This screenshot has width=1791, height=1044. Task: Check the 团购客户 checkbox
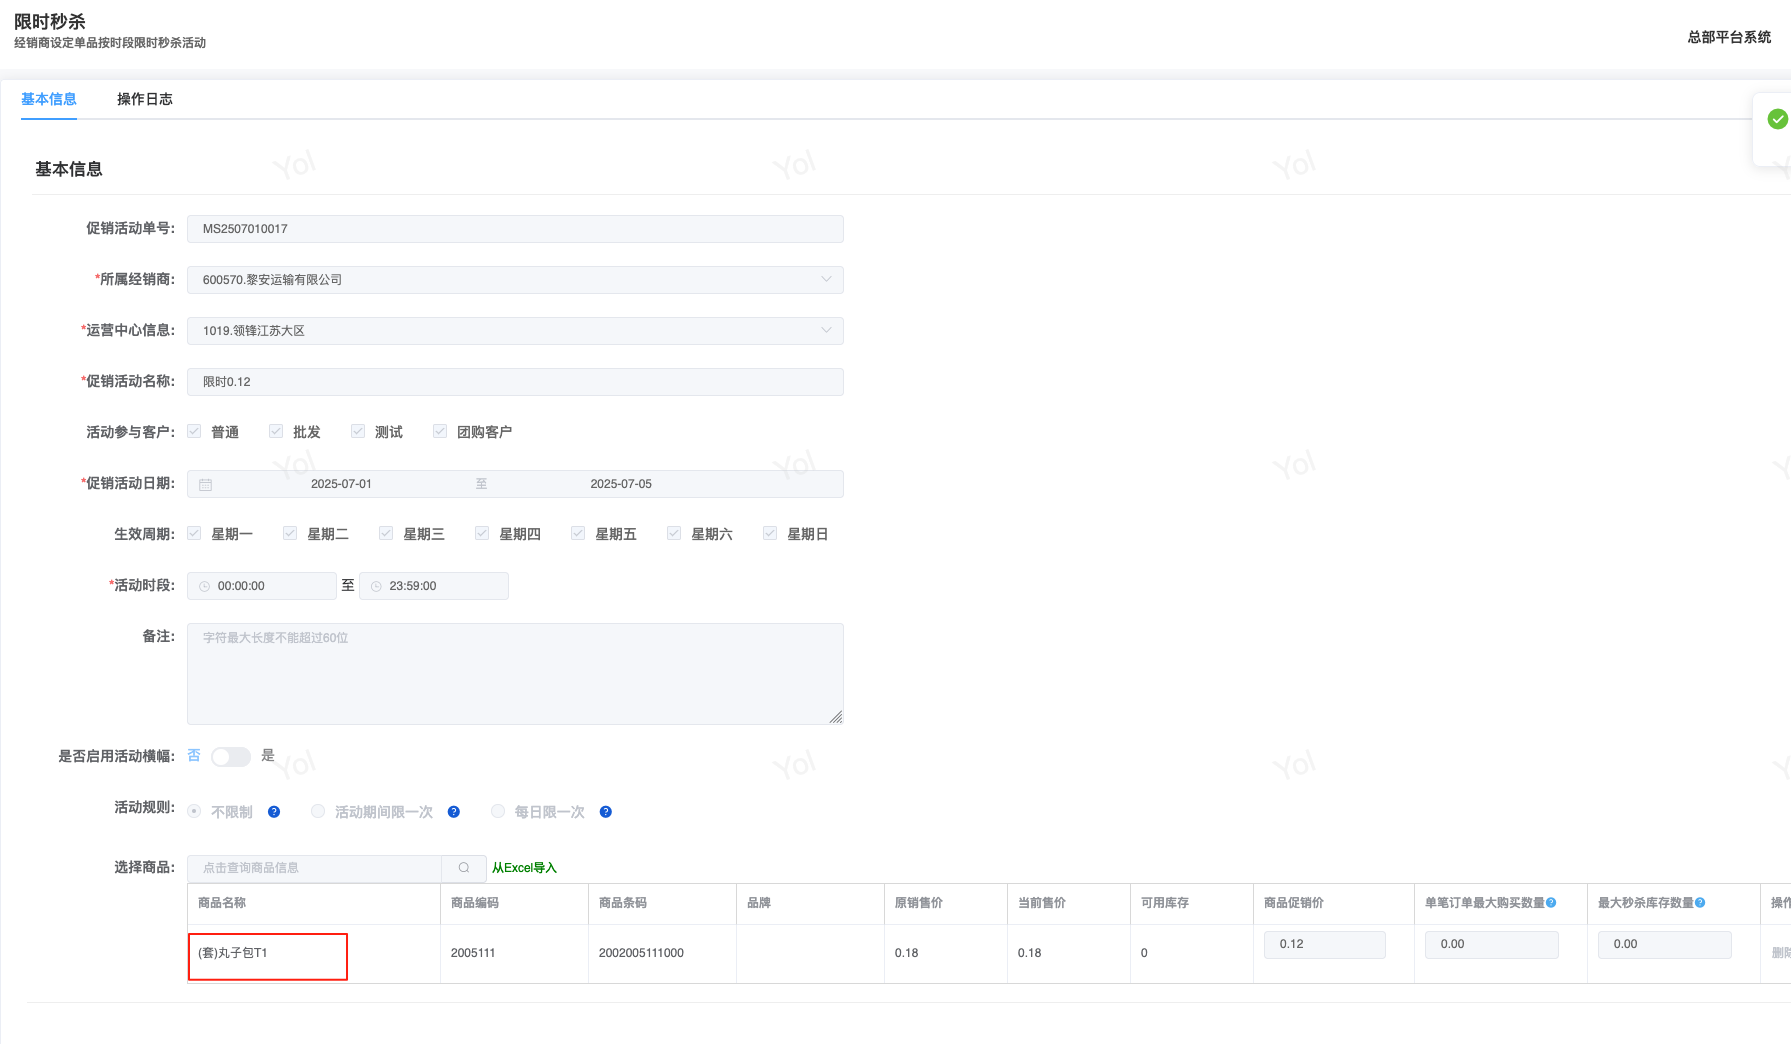(x=440, y=432)
